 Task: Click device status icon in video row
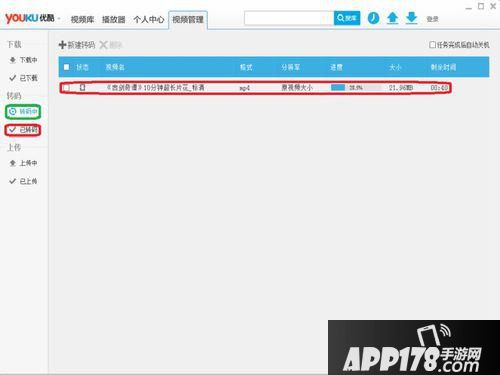pyautogui.click(x=82, y=87)
